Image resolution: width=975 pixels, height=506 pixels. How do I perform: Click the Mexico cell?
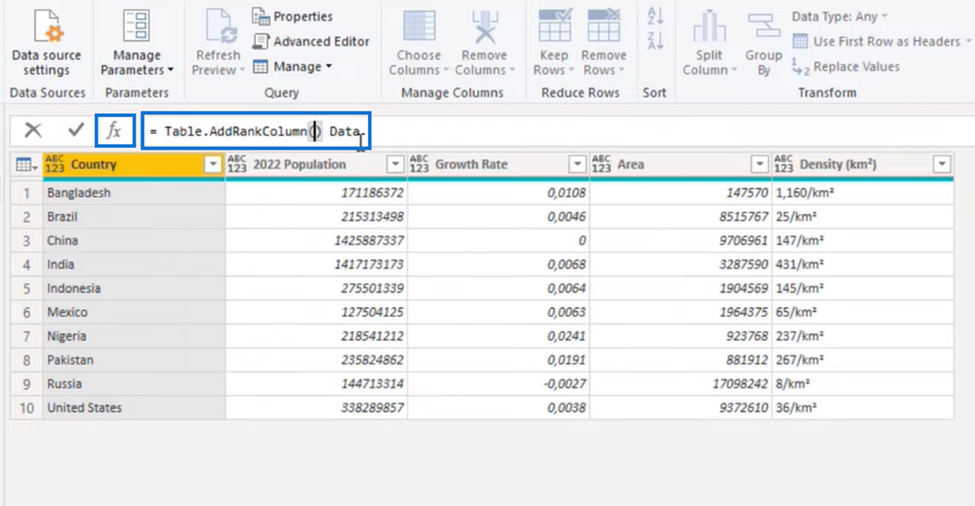coord(134,312)
